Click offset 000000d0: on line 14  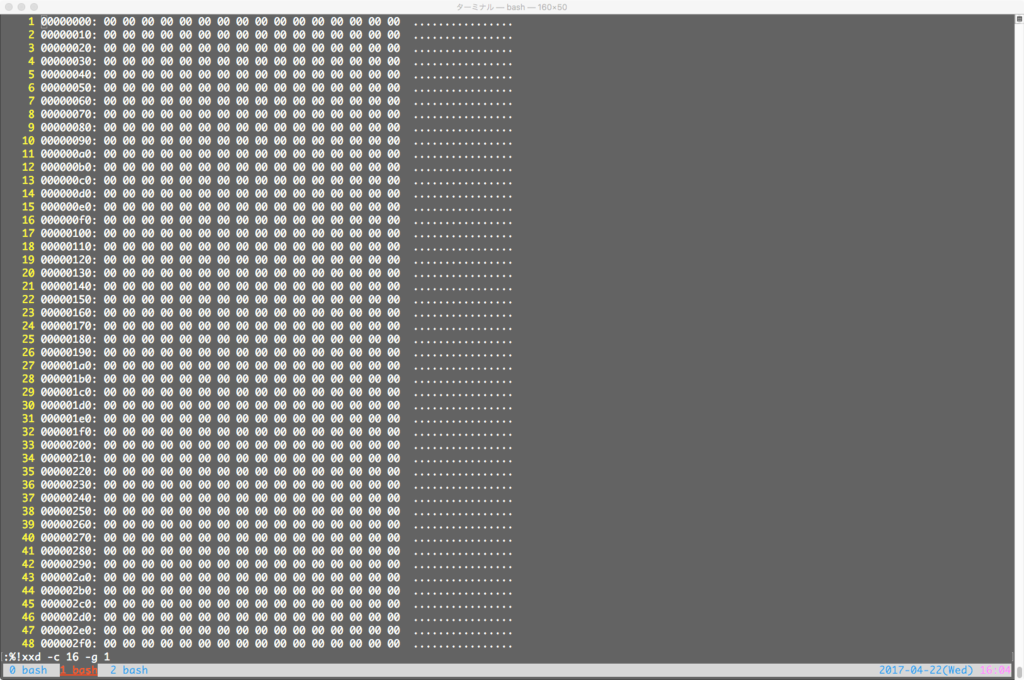(x=69, y=193)
